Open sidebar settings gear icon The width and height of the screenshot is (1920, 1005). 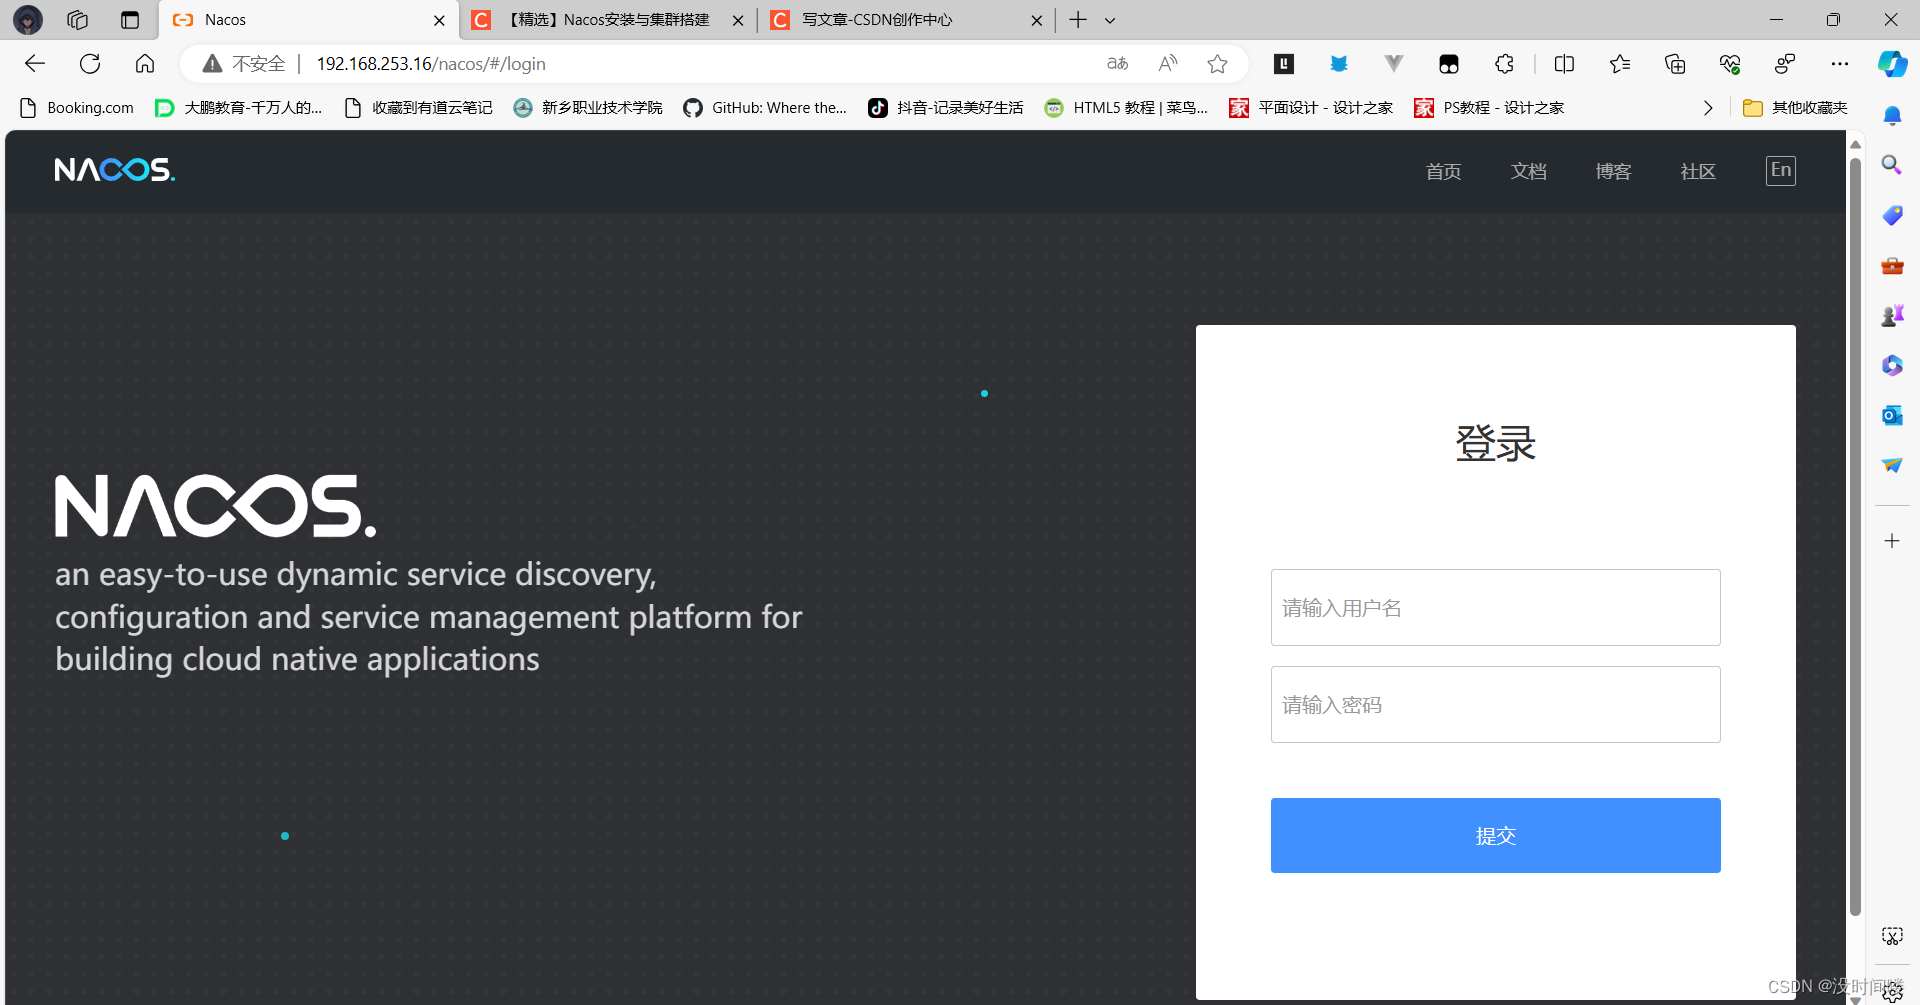[1892, 992]
